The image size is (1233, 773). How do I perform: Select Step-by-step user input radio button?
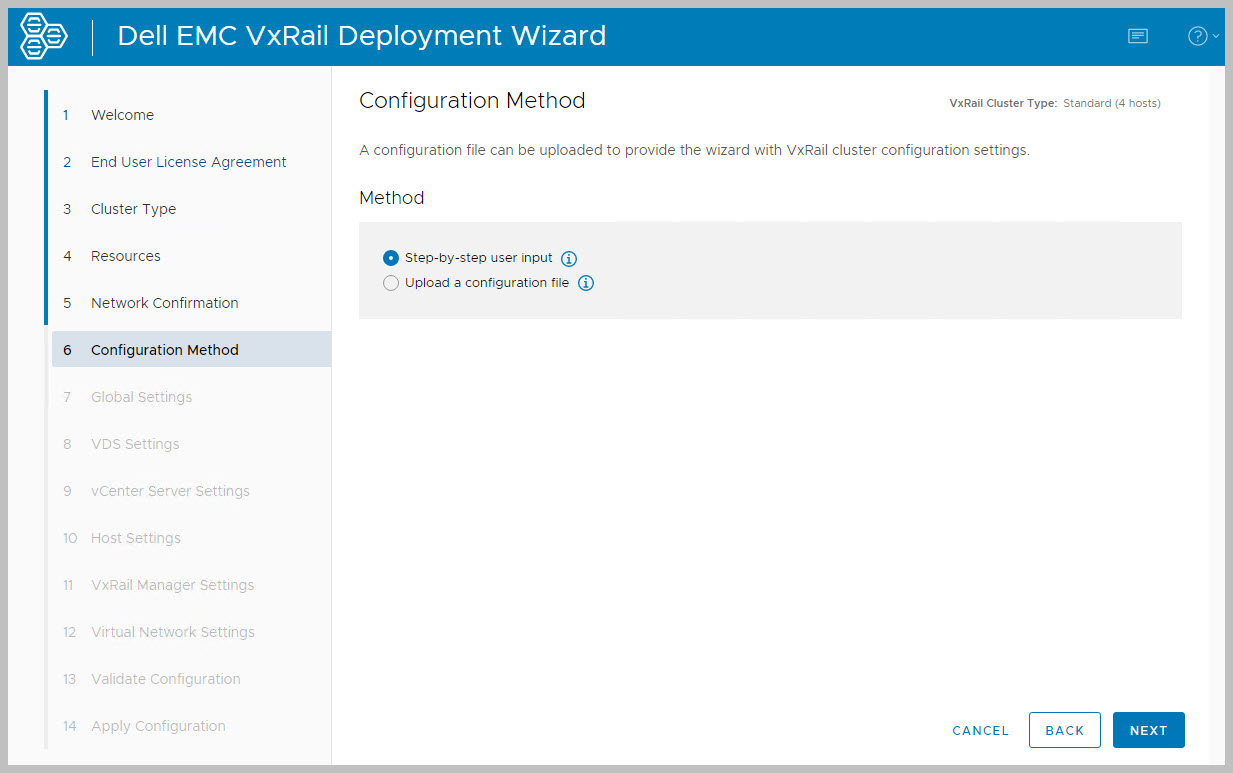coord(391,258)
